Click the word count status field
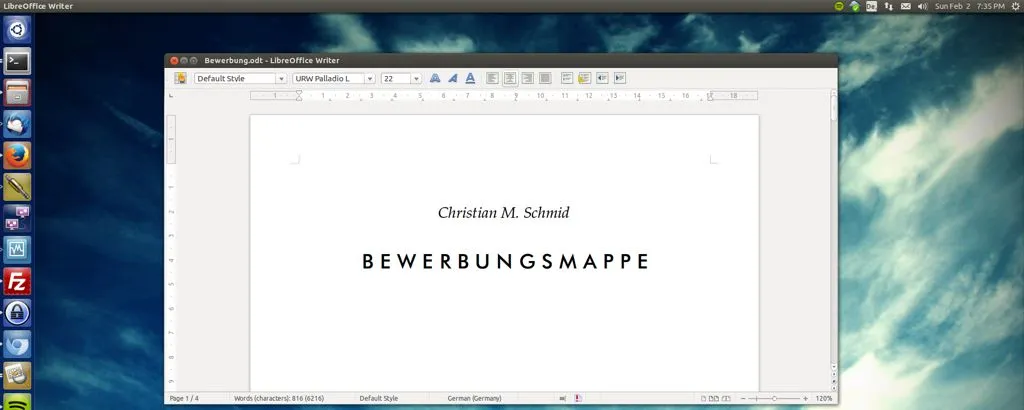 click(279, 398)
